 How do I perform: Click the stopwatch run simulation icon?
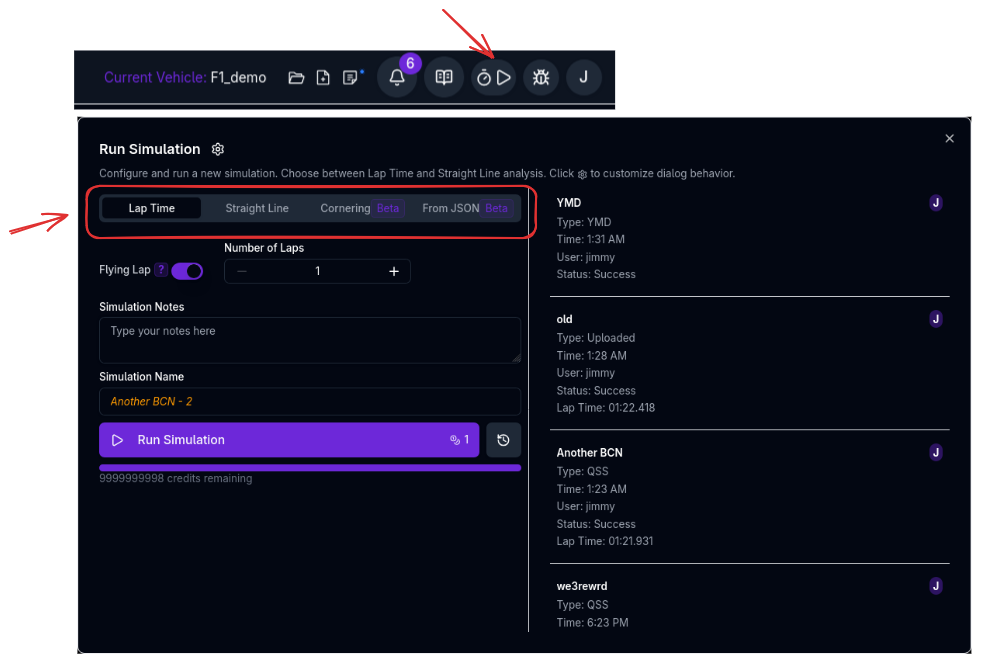[x=493, y=78]
